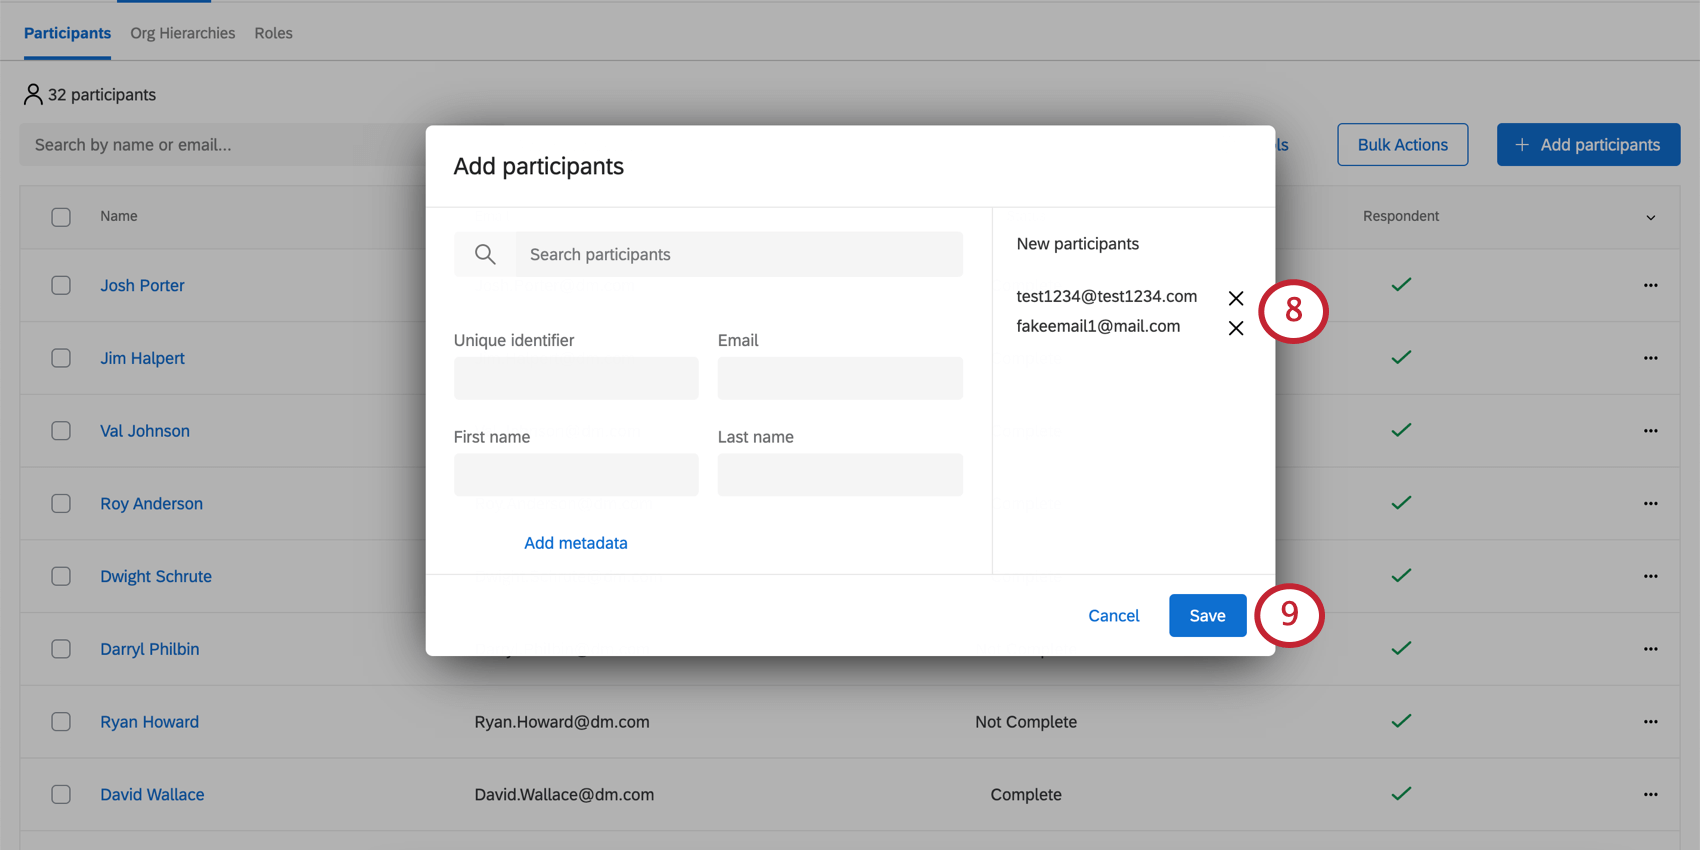Open the three-dot menu for David Wallace
Viewport: 1700px width, 850px height.
(x=1650, y=794)
